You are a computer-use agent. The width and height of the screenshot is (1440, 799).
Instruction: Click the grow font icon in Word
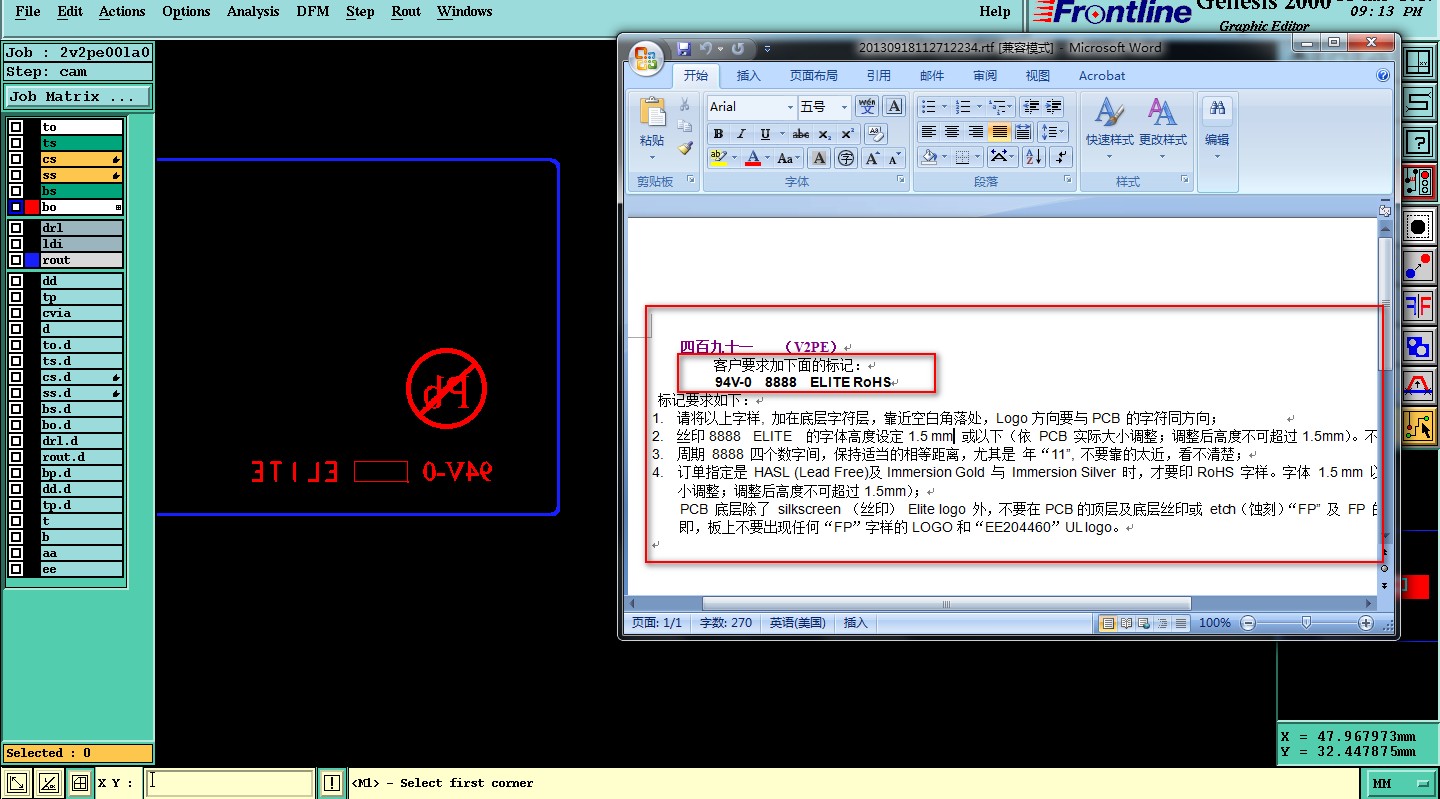coord(872,158)
